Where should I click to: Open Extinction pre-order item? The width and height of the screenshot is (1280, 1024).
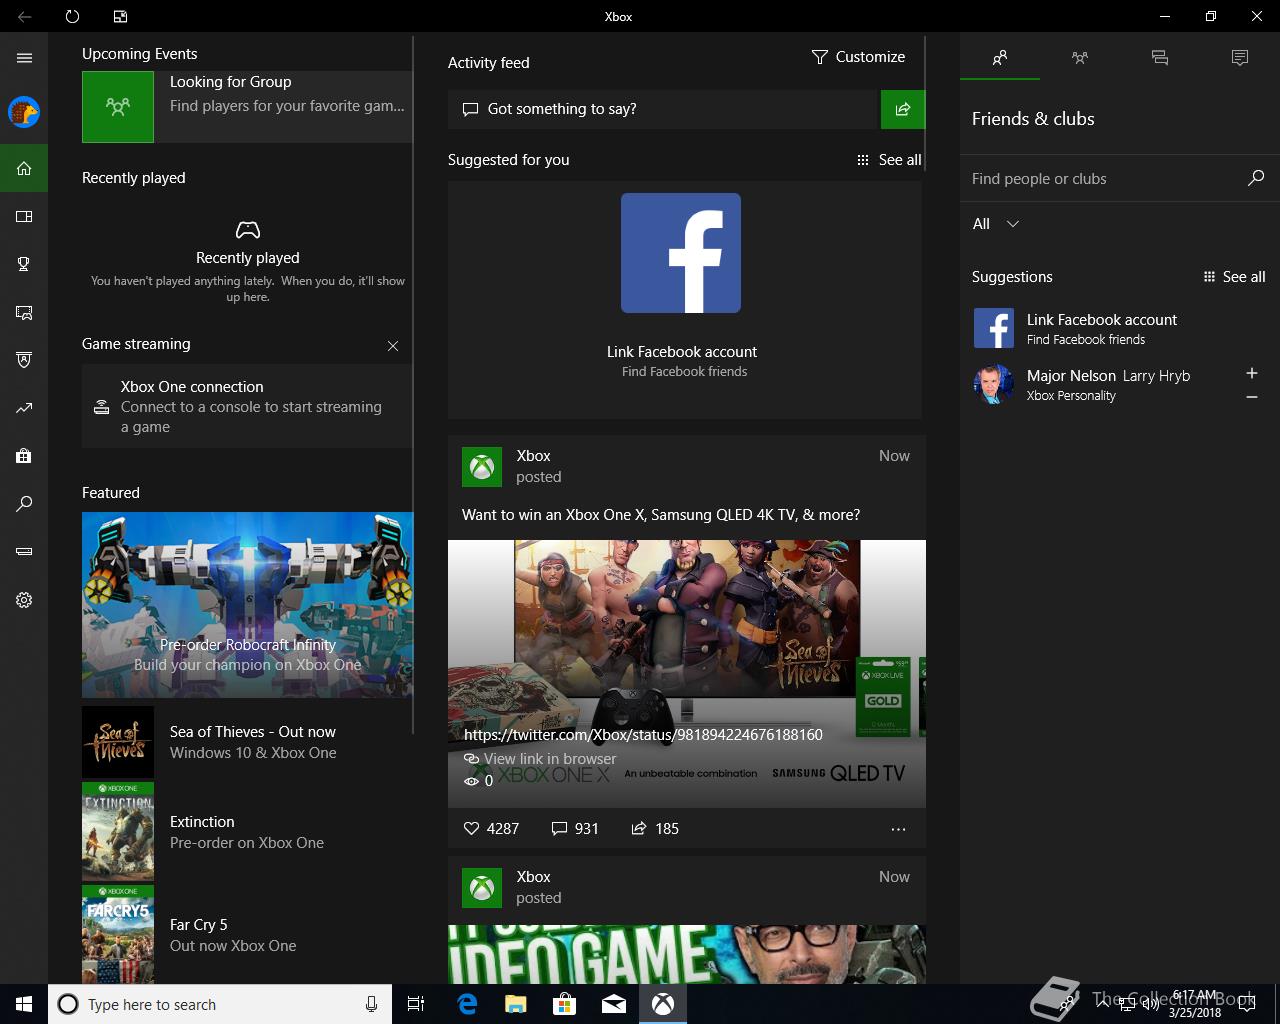coord(247,832)
